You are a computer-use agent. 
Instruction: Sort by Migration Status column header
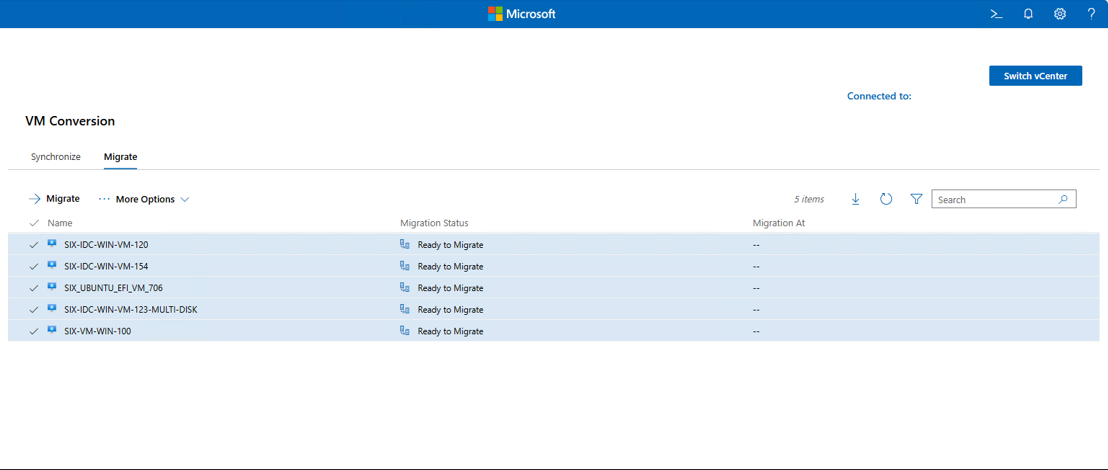pyautogui.click(x=434, y=223)
